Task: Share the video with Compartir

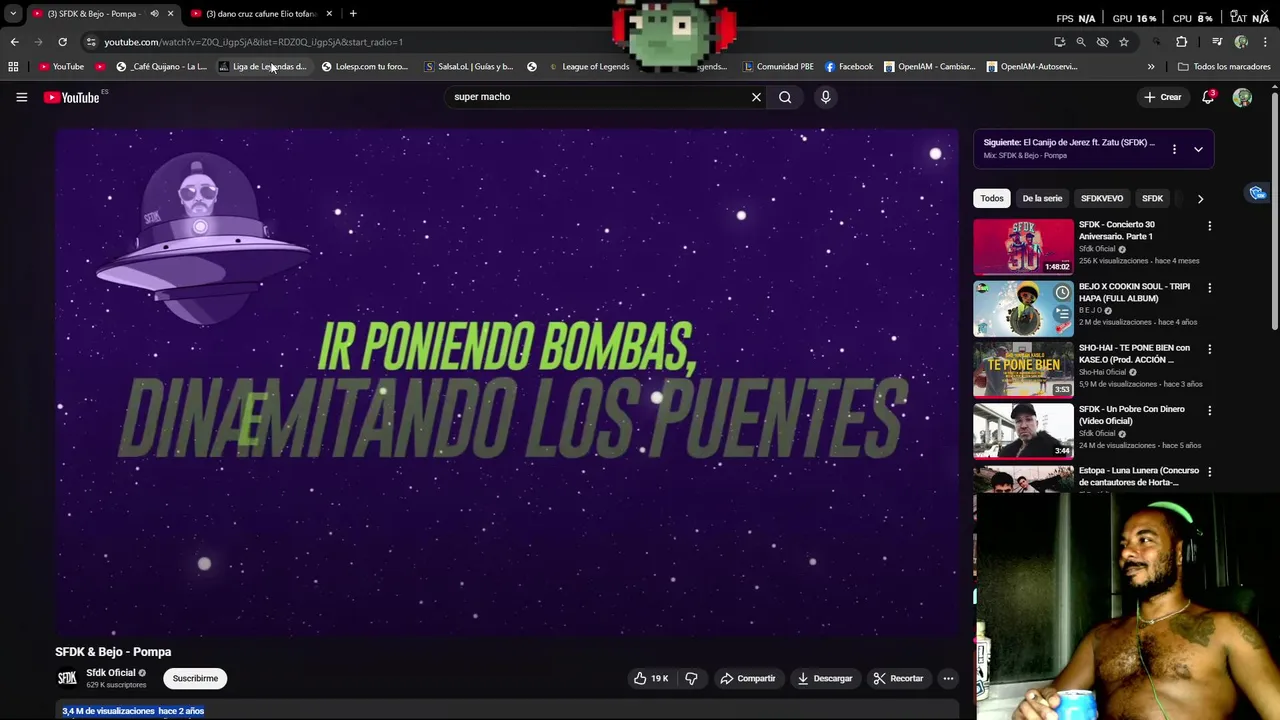Action: (x=748, y=678)
